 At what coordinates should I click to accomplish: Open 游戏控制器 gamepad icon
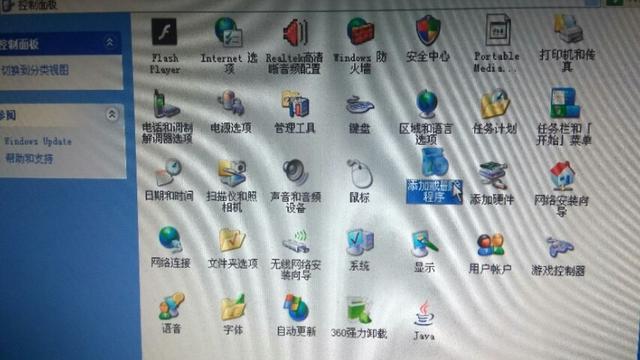click(560, 247)
